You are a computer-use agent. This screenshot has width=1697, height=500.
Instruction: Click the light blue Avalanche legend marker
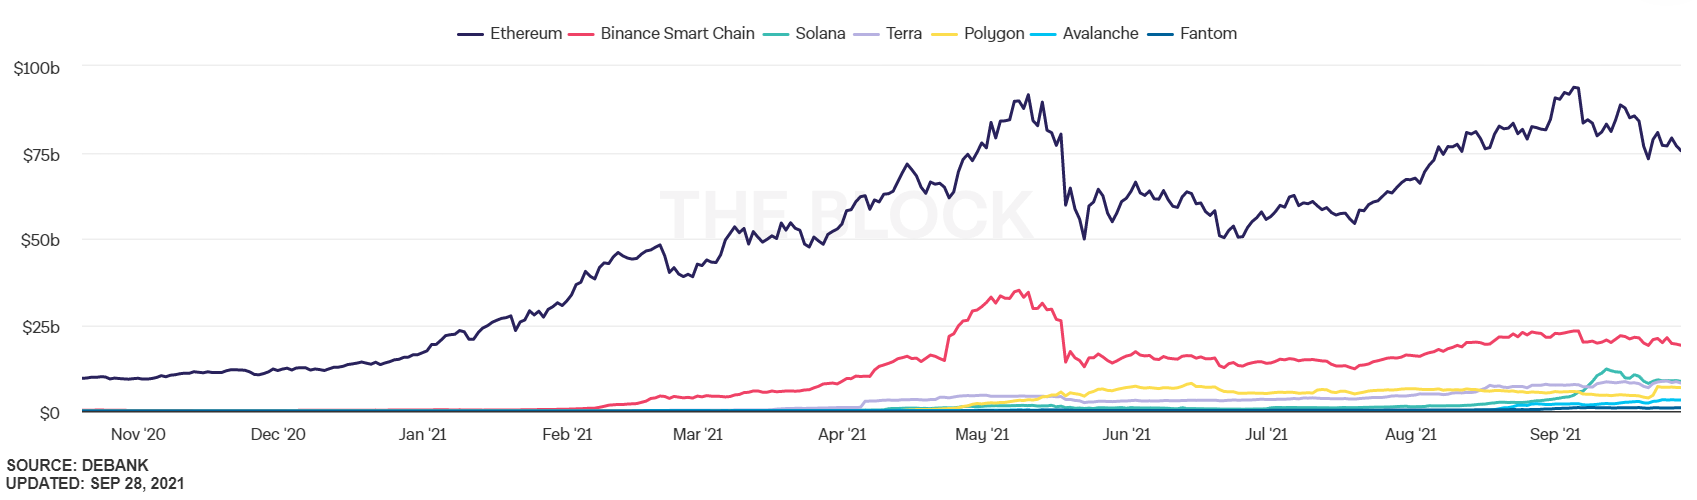coord(1043,34)
